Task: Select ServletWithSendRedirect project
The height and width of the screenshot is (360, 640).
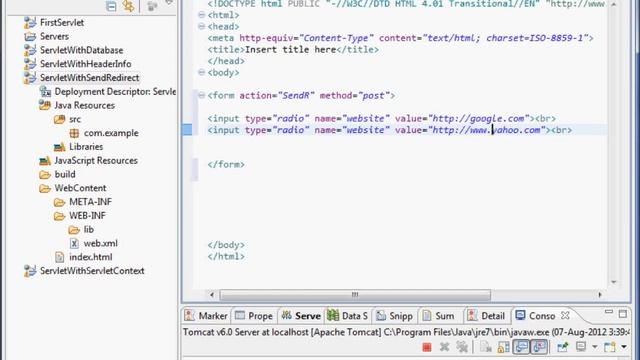Action: point(89,78)
